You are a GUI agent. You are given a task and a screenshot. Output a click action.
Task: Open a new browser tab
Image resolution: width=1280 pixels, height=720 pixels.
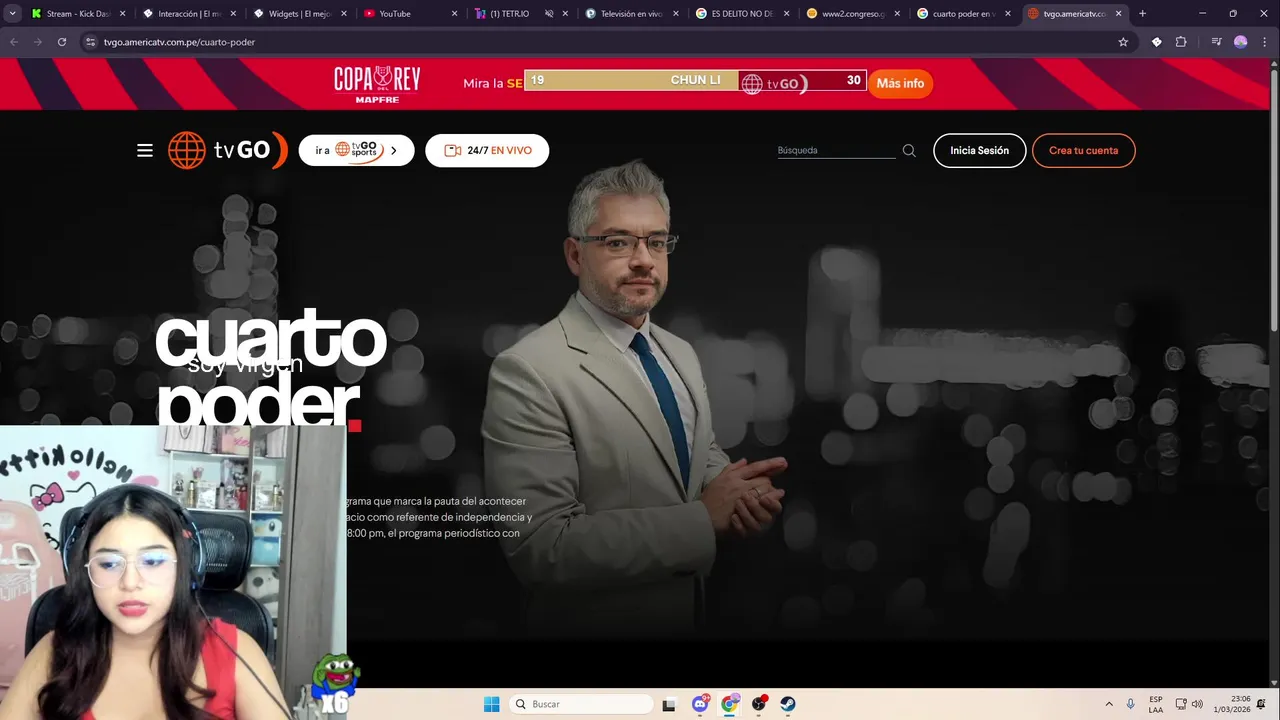click(1142, 14)
